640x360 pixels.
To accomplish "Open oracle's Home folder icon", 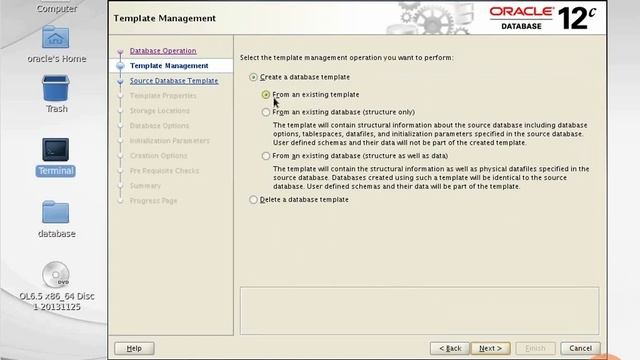I will [x=56, y=38].
